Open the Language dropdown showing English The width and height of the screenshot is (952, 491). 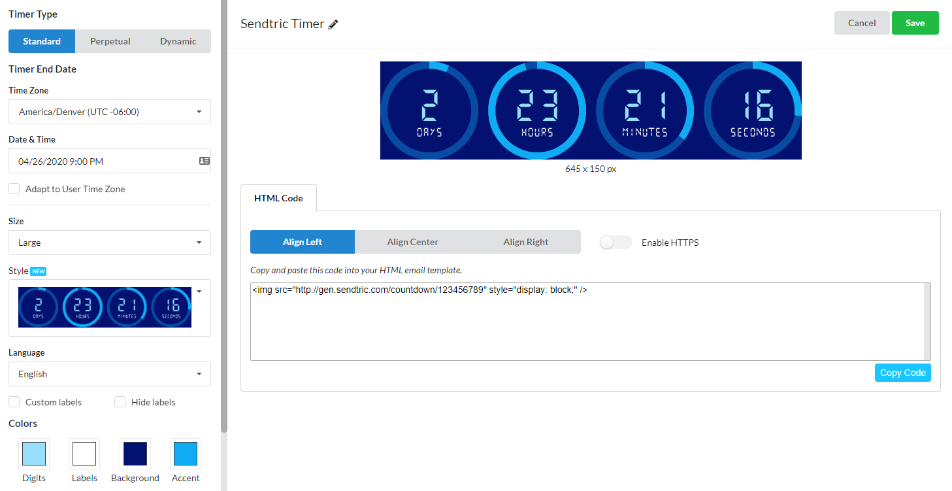[109, 374]
